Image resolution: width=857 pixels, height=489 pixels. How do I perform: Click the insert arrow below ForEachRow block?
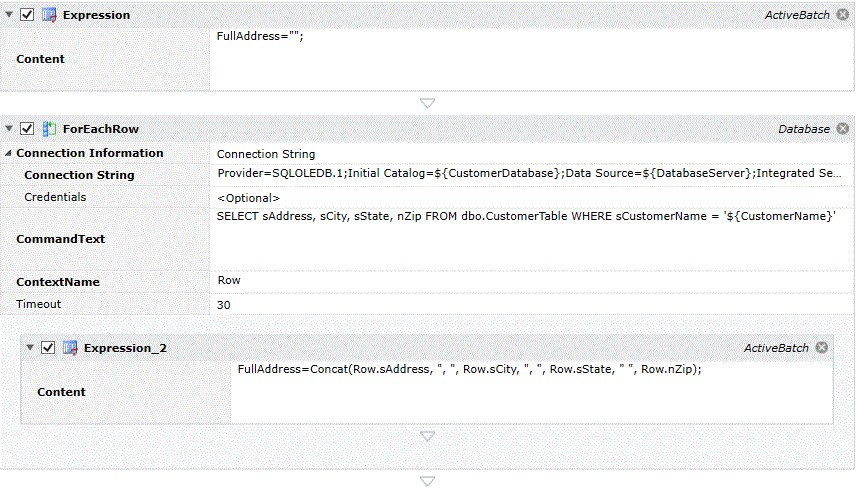[x=428, y=481]
